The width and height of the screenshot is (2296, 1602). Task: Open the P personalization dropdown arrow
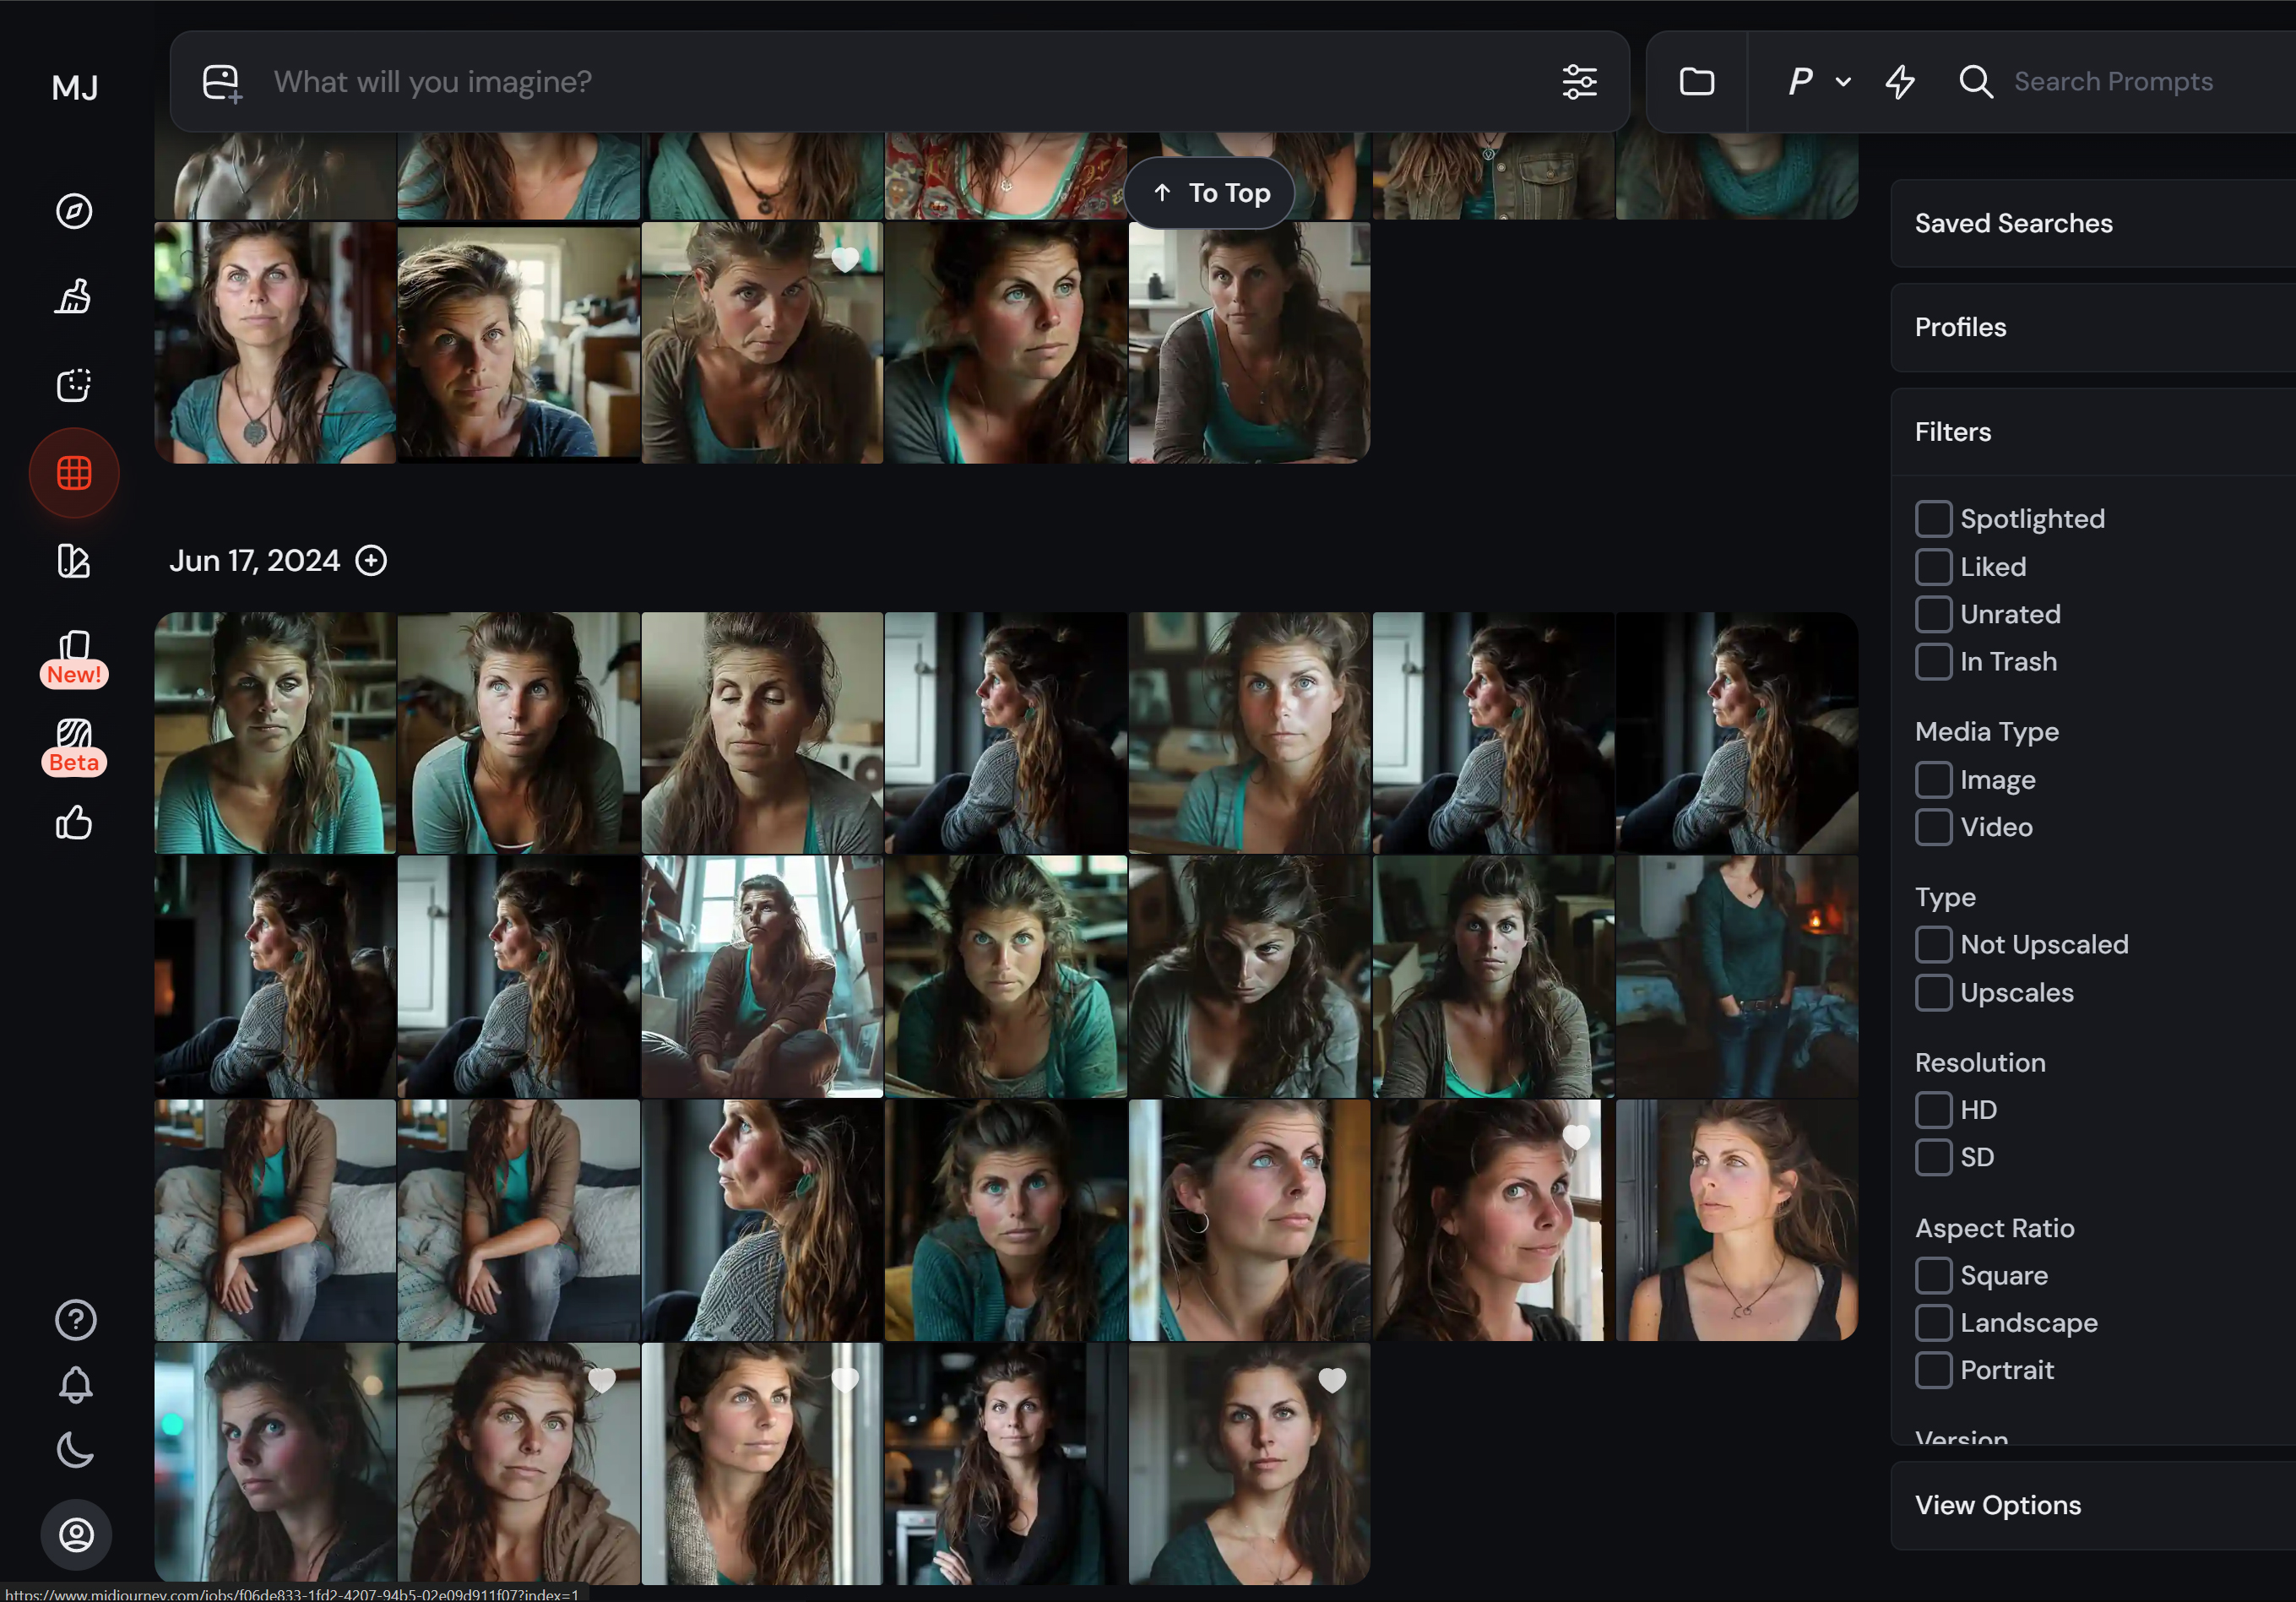tap(1842, 82)
